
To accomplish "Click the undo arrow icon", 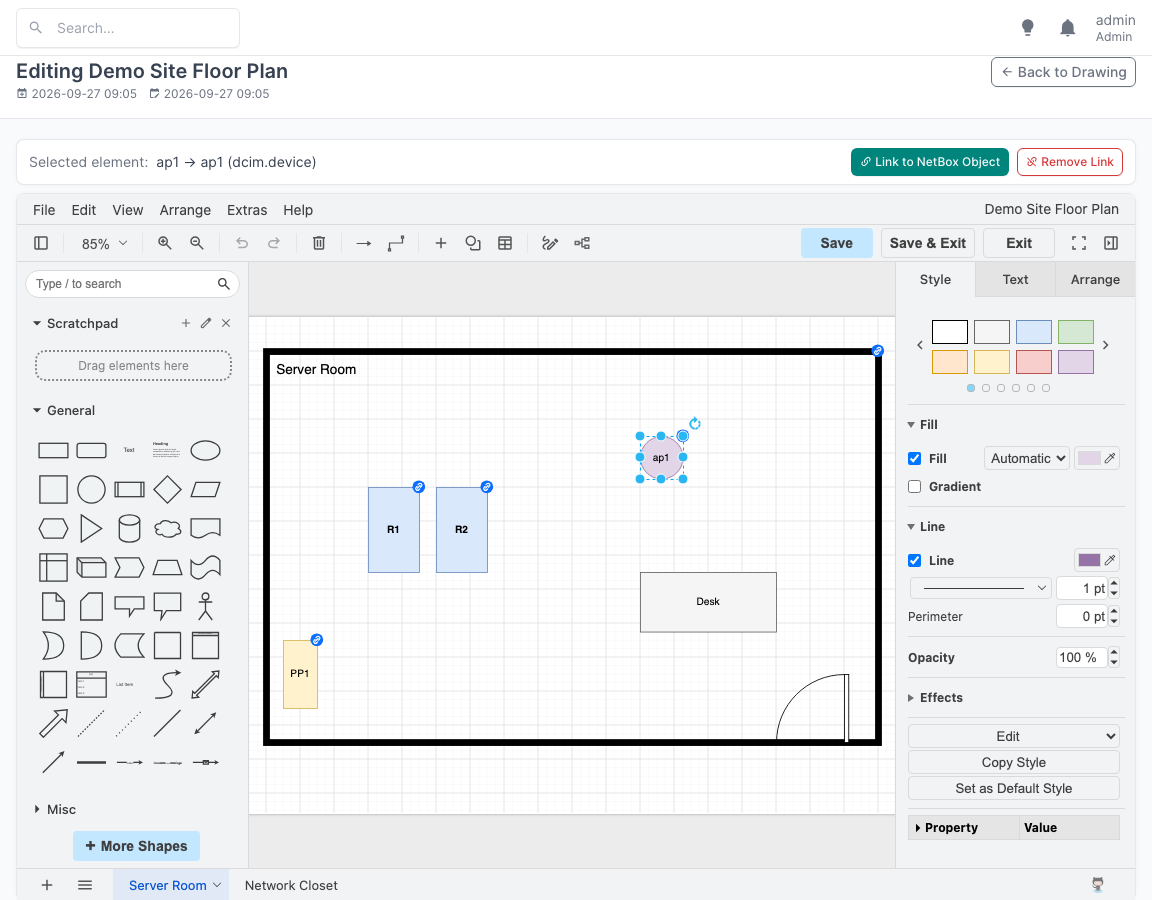I will pos(242,243).
